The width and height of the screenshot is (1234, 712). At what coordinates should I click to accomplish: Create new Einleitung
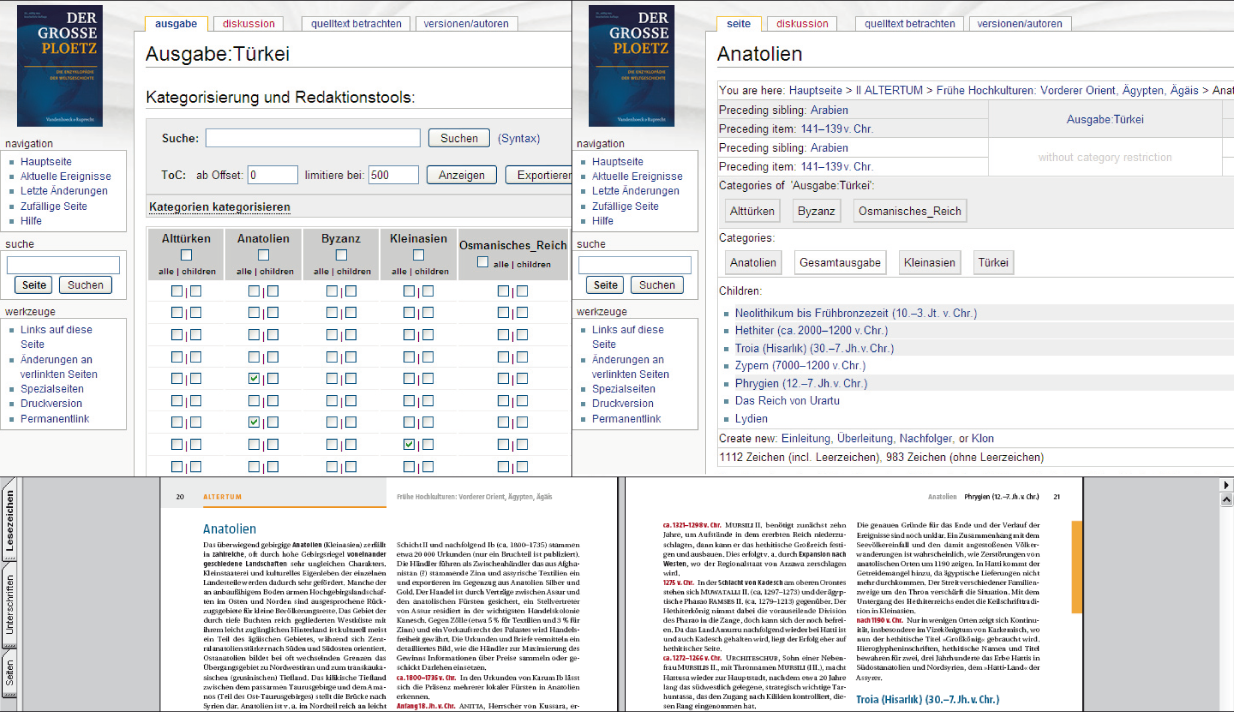806,439
